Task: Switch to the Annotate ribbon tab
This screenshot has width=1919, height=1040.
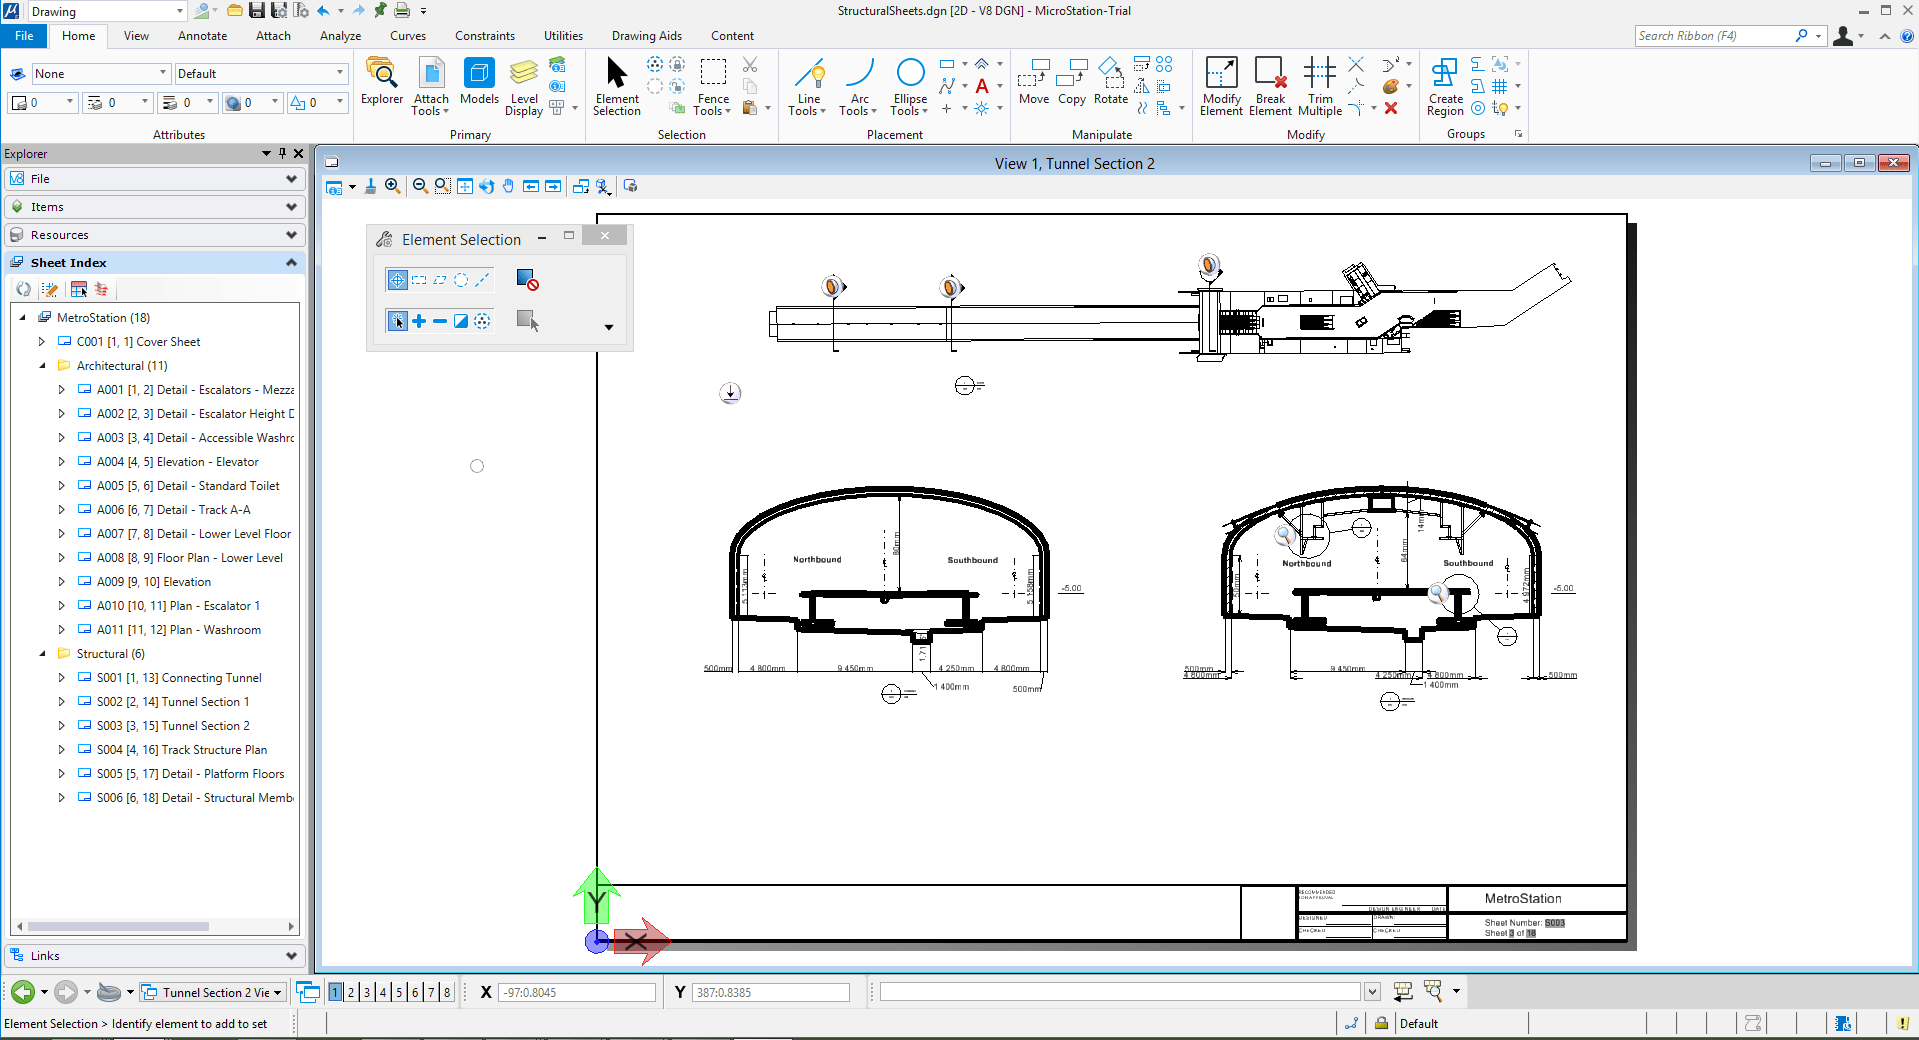Action: point(202,36)
